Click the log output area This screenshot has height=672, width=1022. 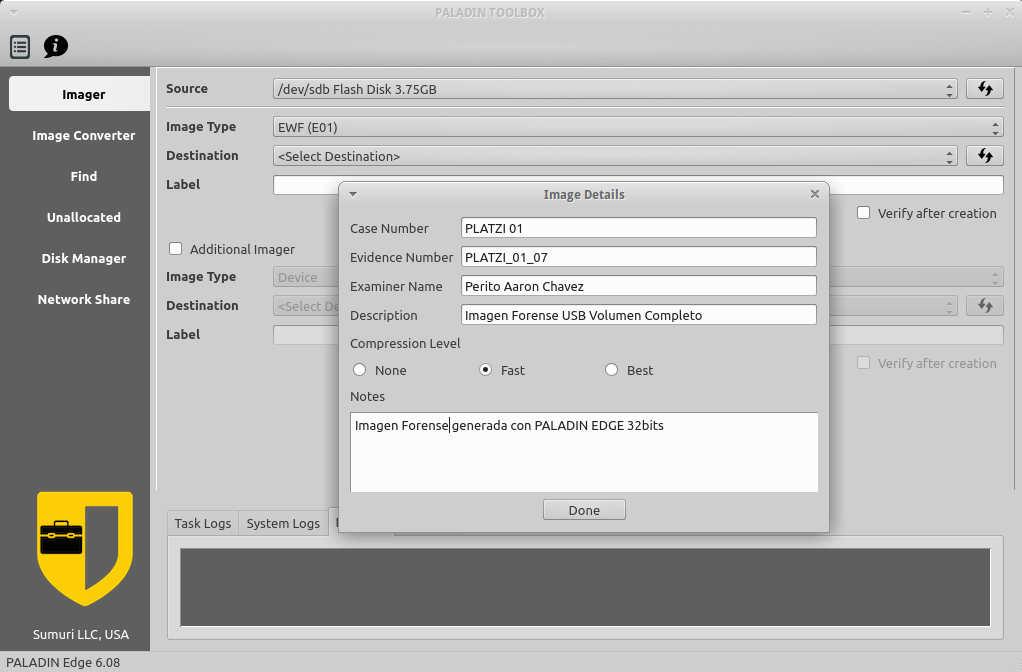[585, 587]
